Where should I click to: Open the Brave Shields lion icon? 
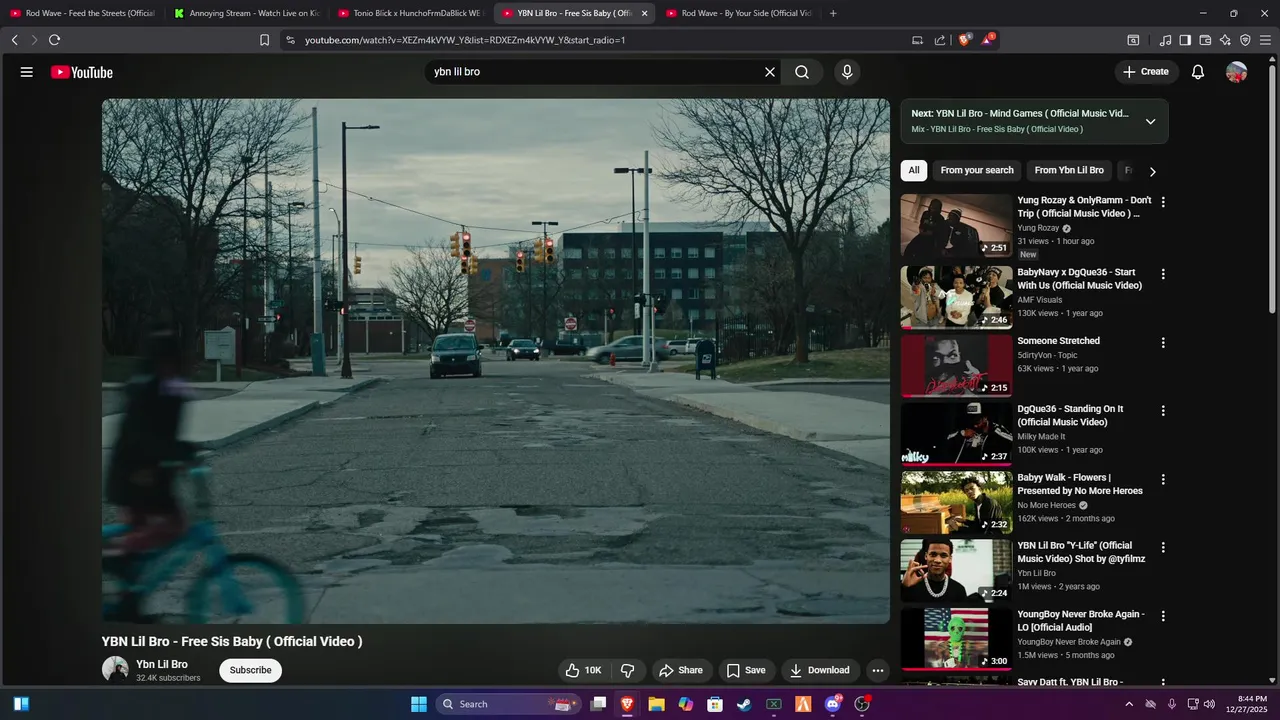point(964,40)
